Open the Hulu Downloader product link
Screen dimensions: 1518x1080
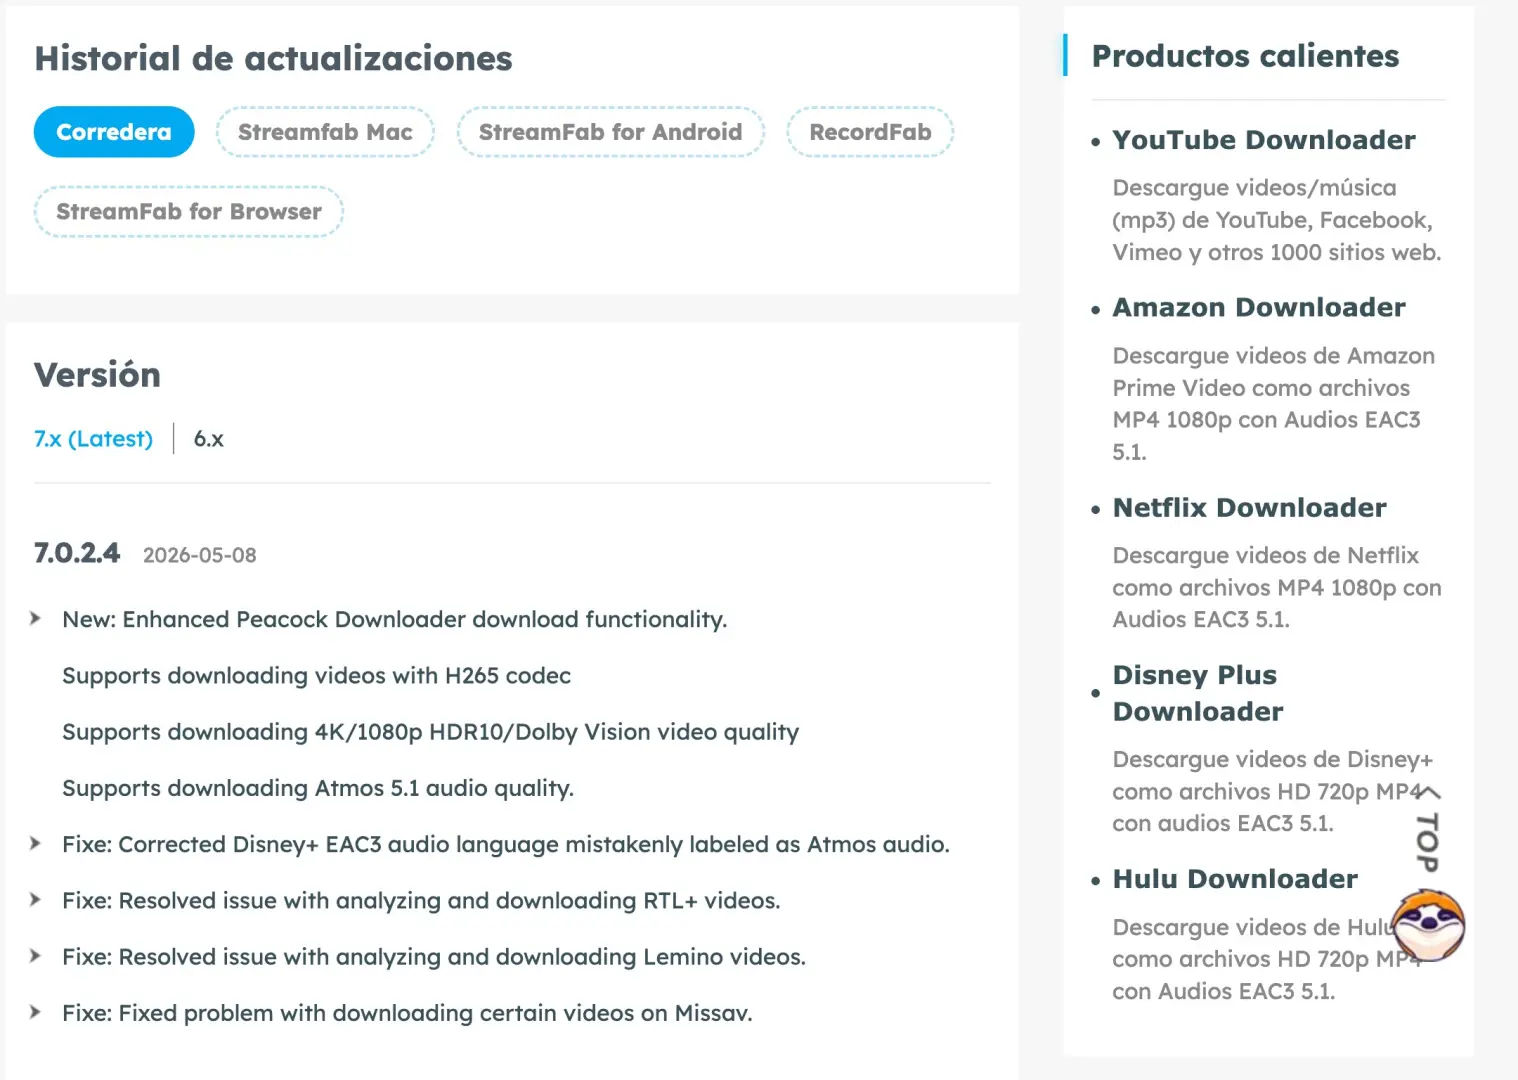[x=1235, y=879]
